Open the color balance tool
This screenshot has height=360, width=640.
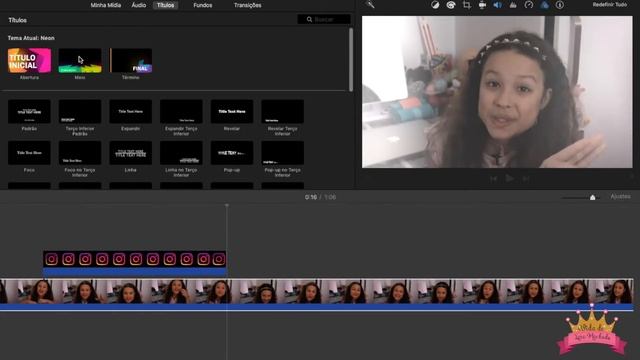tap(435, 5)
